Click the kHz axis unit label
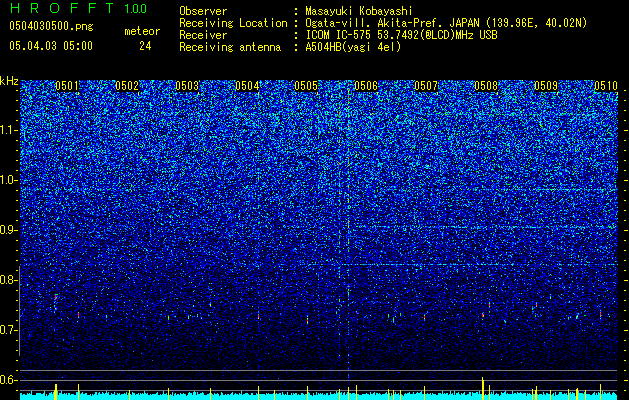Viewport: 629px width, 400px height. coord(9,81)
